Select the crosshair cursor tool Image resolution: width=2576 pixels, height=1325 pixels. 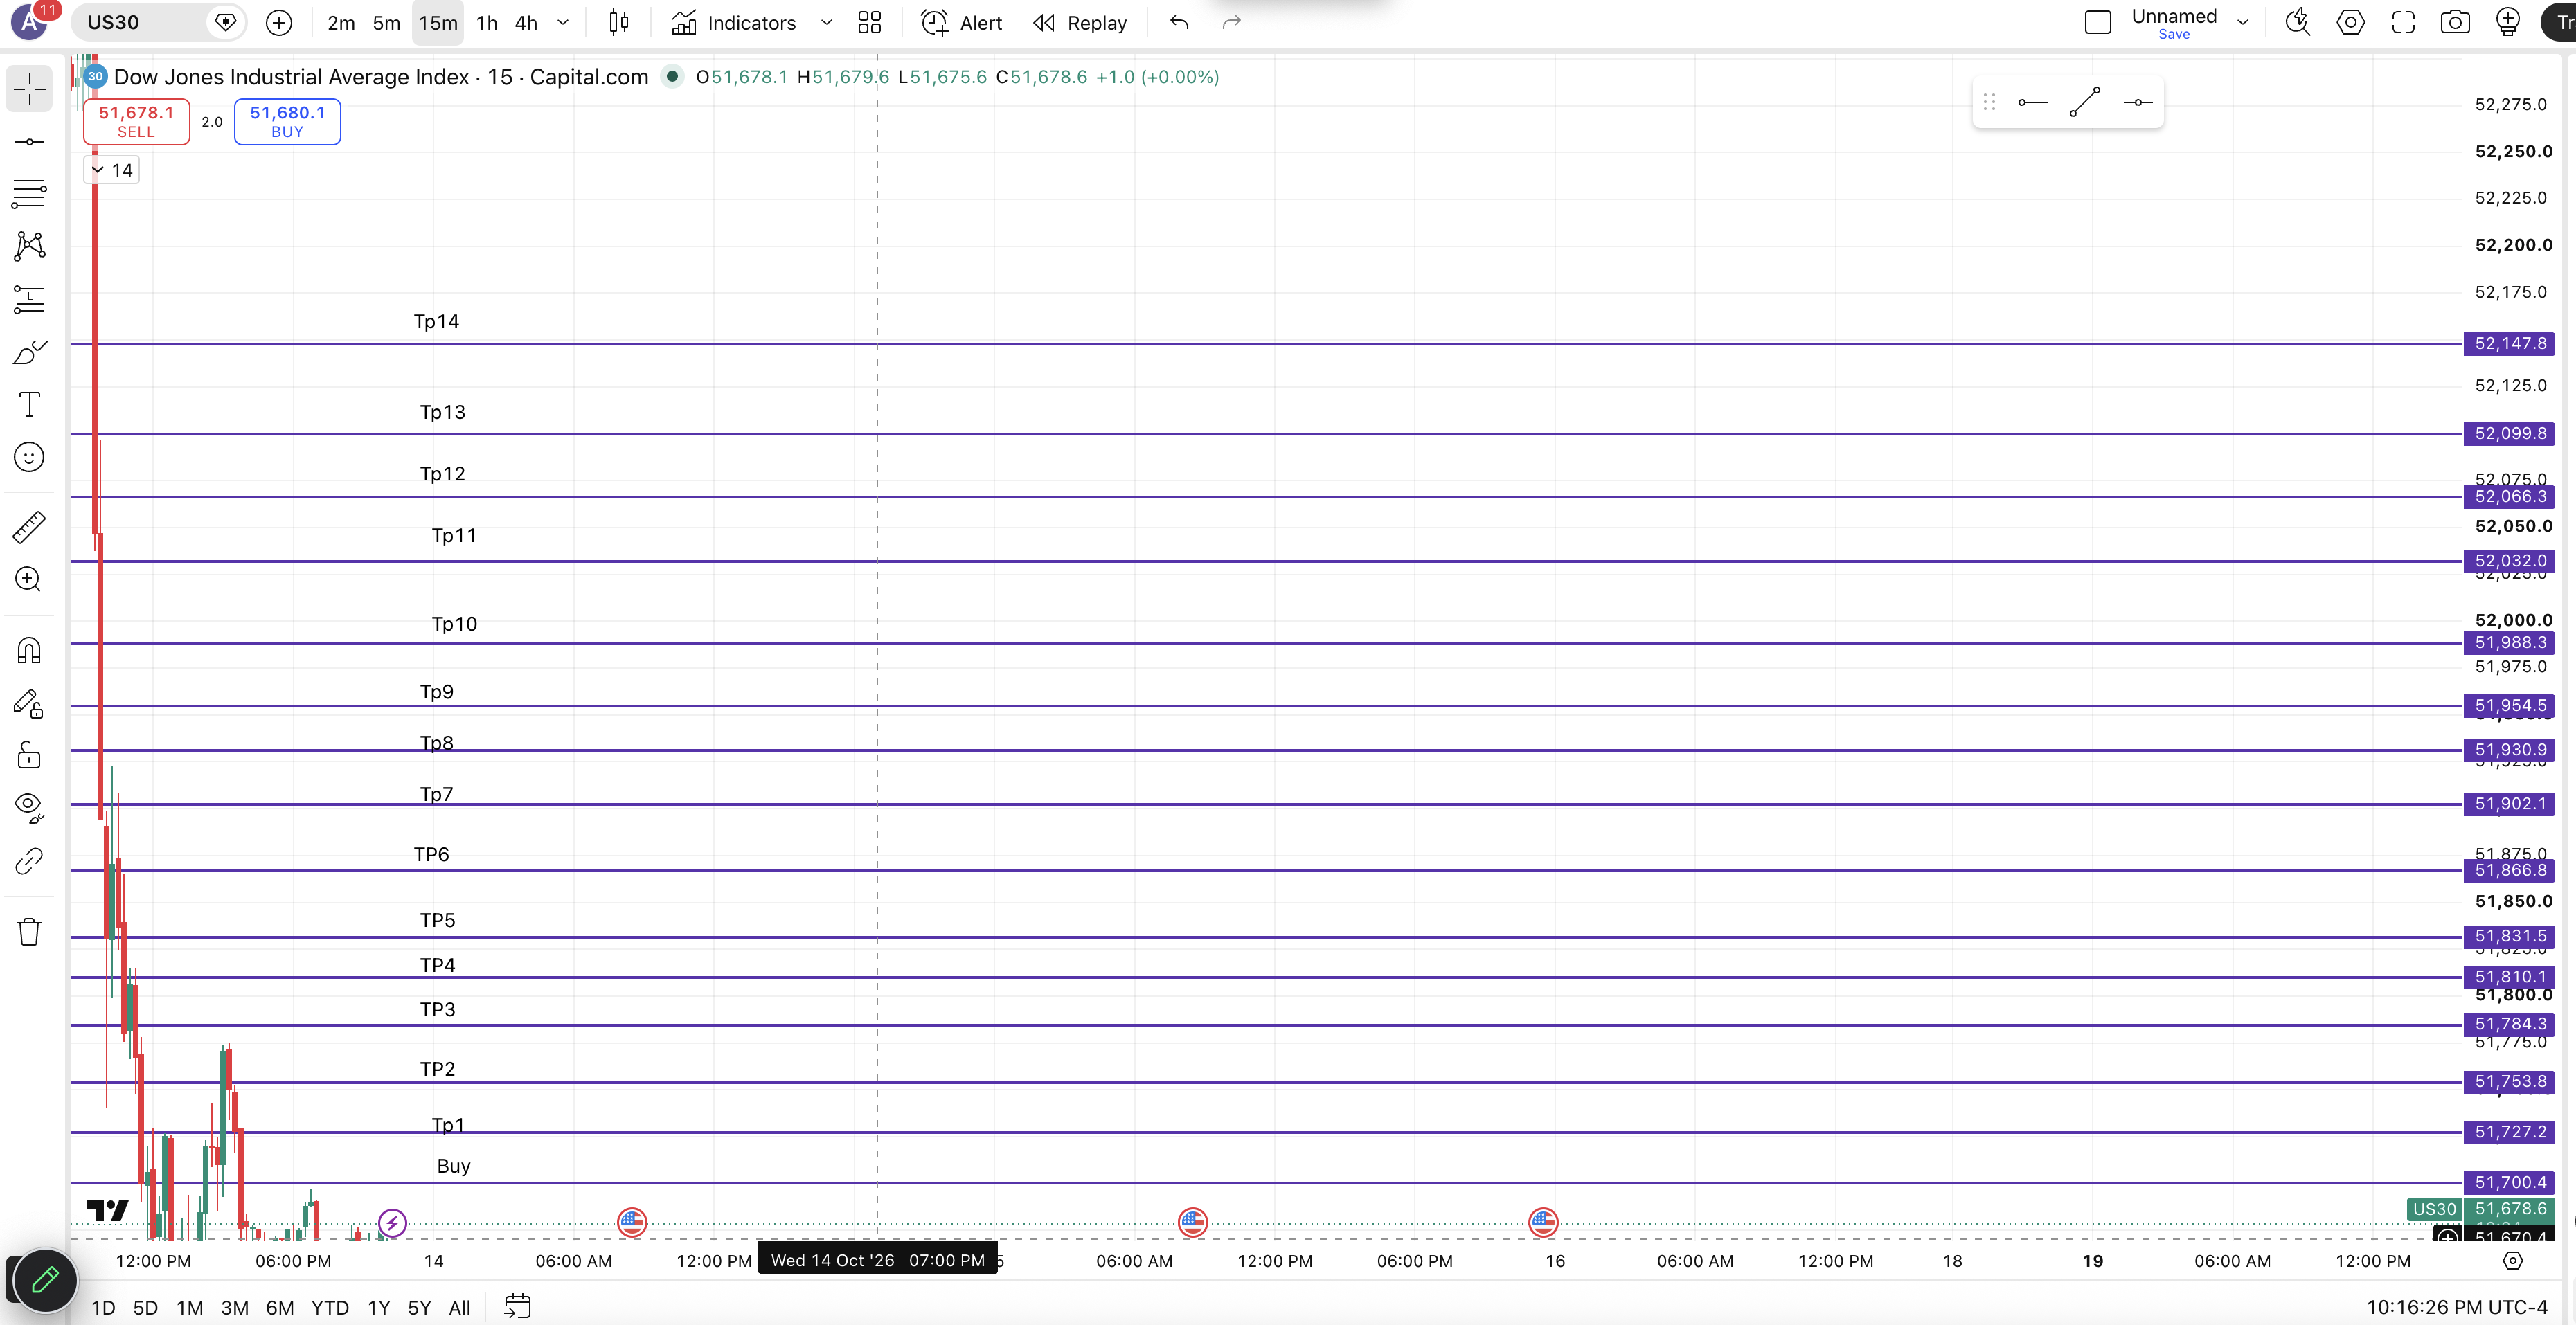[29, 89]
